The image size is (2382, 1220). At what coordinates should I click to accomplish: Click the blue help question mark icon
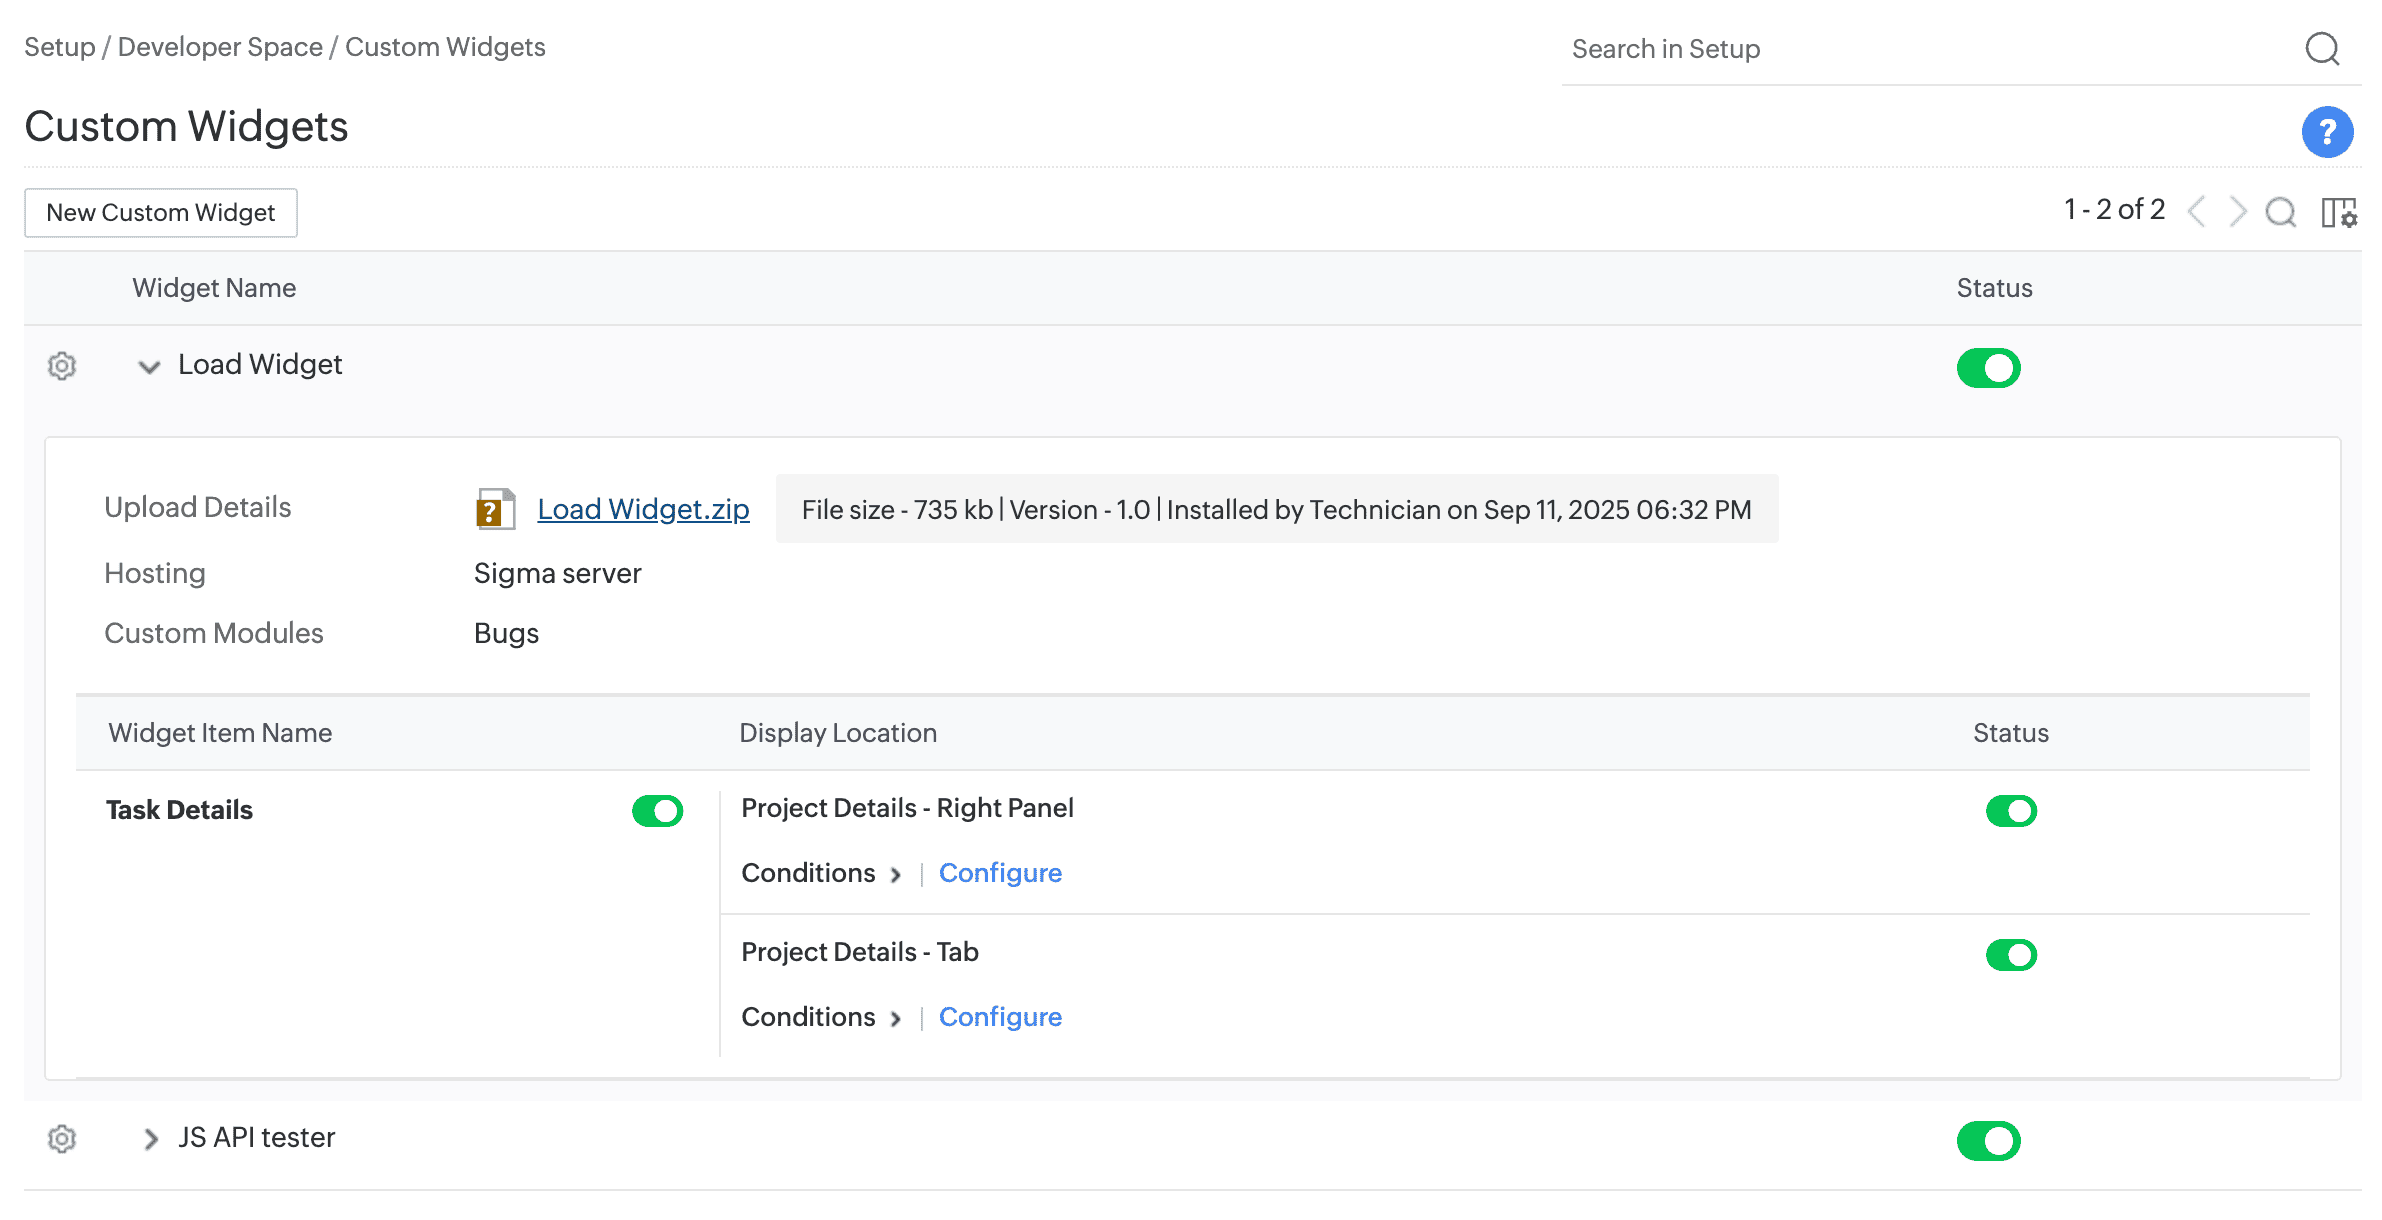pos(2327,132)
